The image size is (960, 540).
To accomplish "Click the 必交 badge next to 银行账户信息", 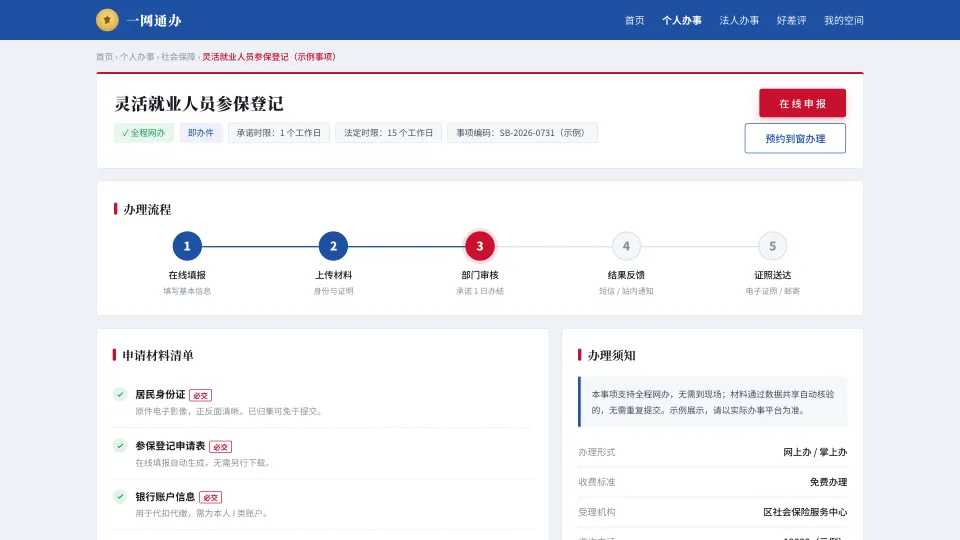I will point(211,498).
